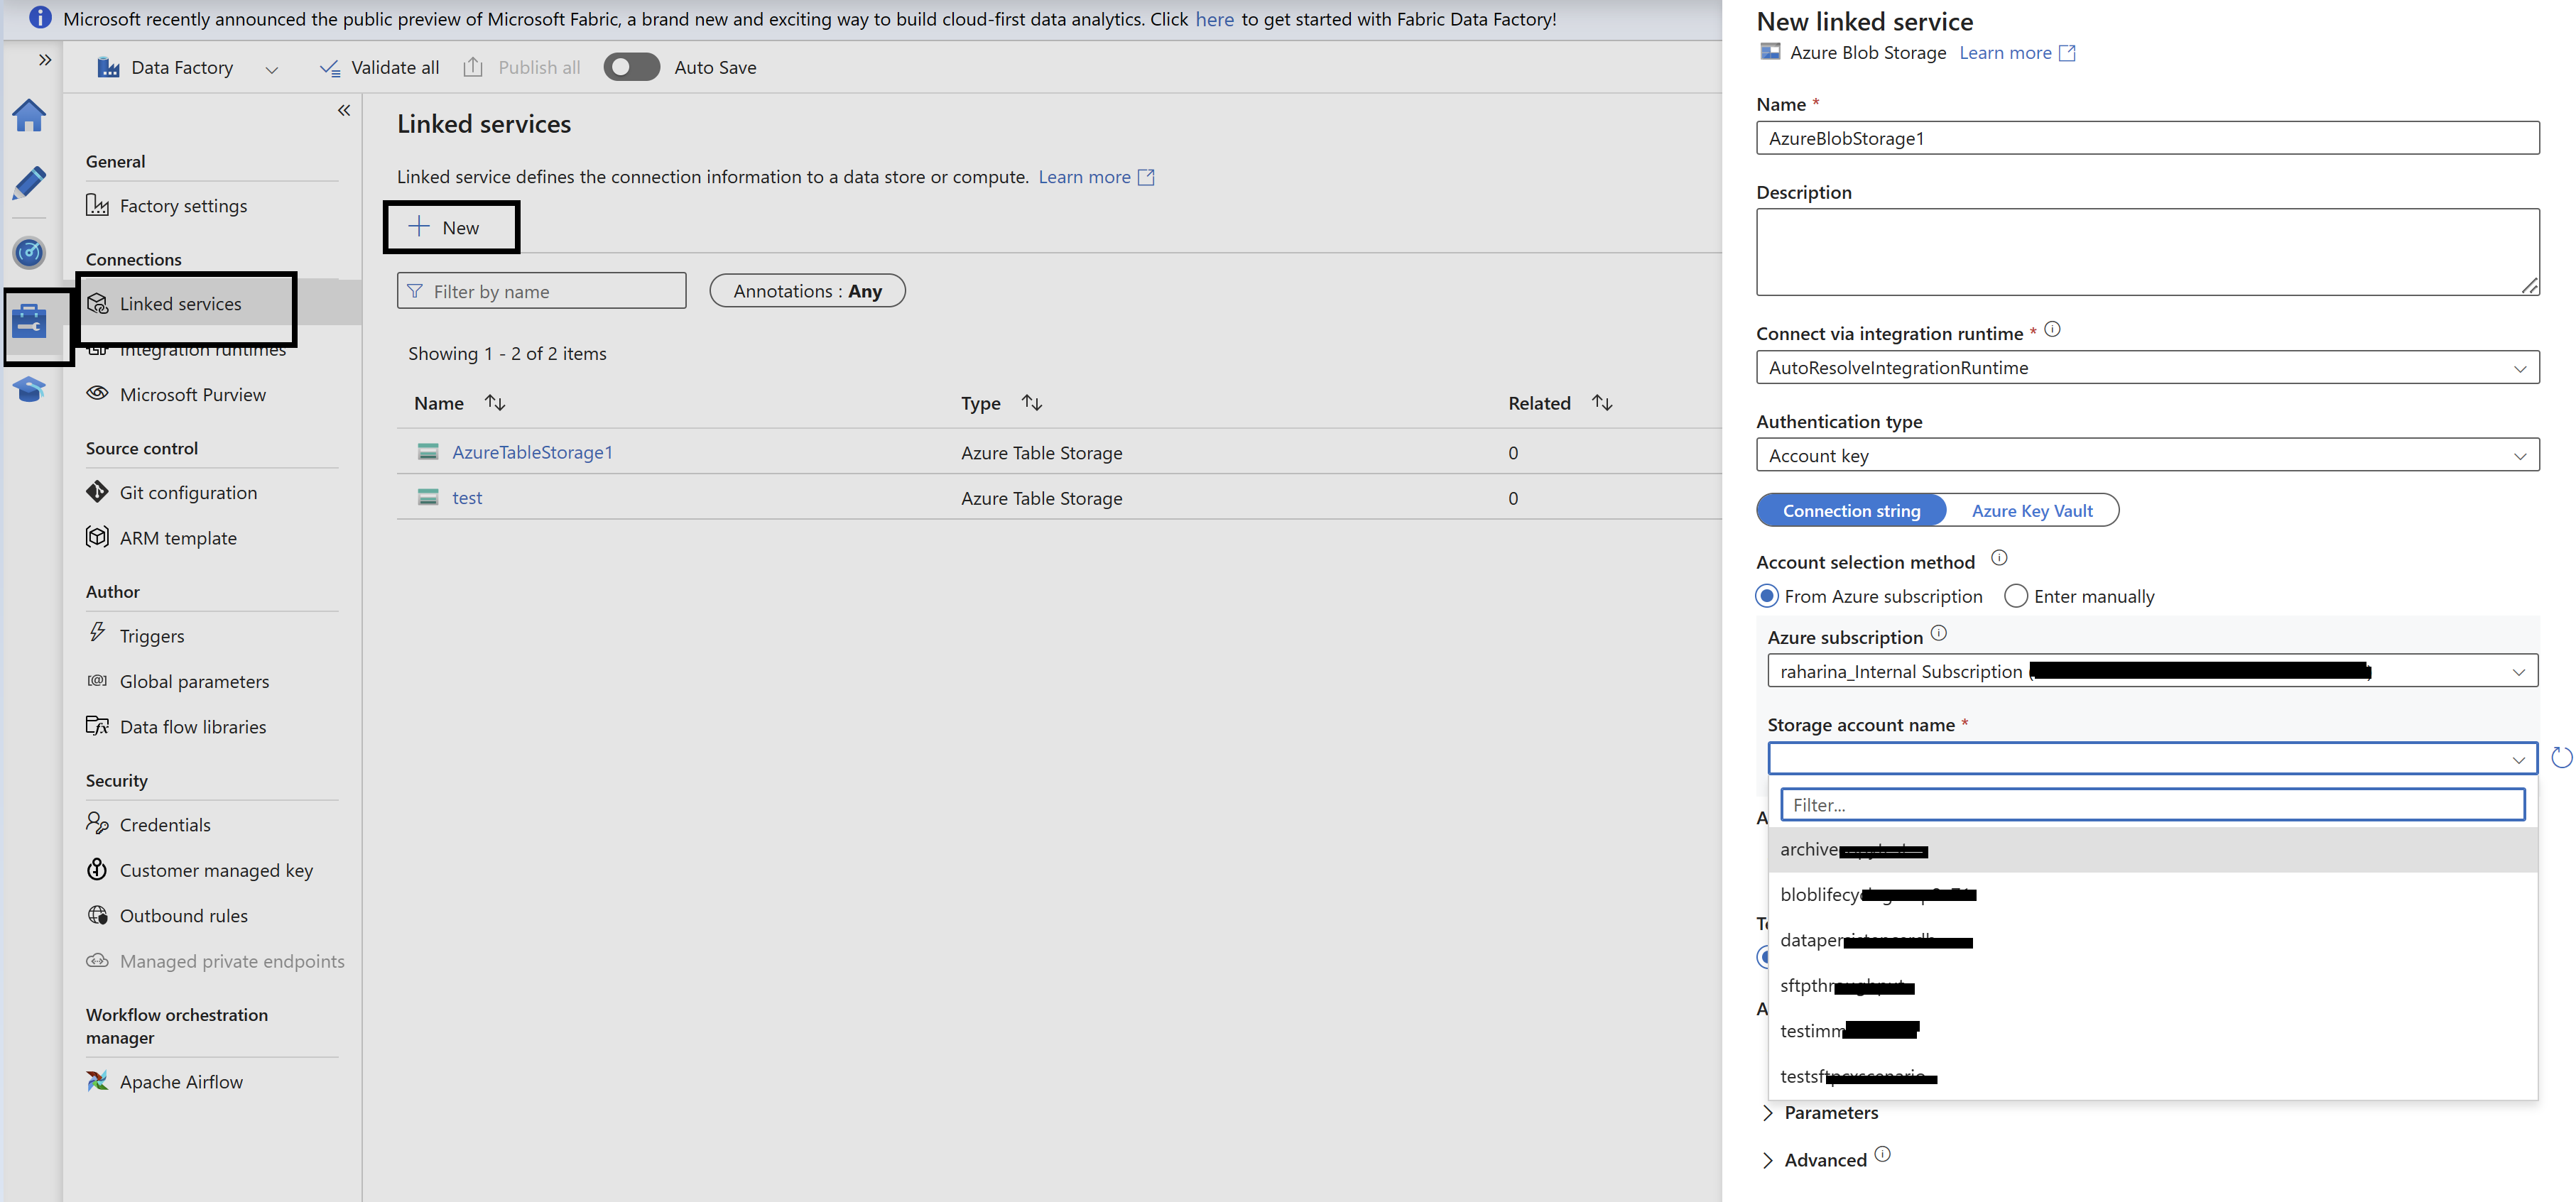Open Git configuration in the side menu
This screenshot has height=1202, width=2576.
point(188,493)
